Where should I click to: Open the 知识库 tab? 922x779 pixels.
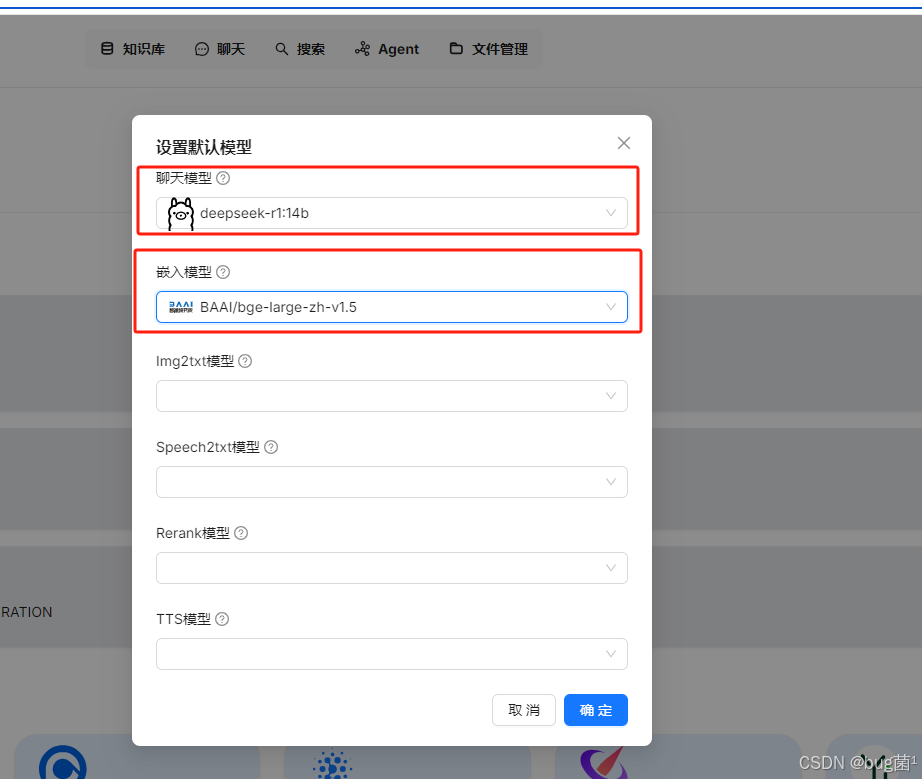pos(133,49)
